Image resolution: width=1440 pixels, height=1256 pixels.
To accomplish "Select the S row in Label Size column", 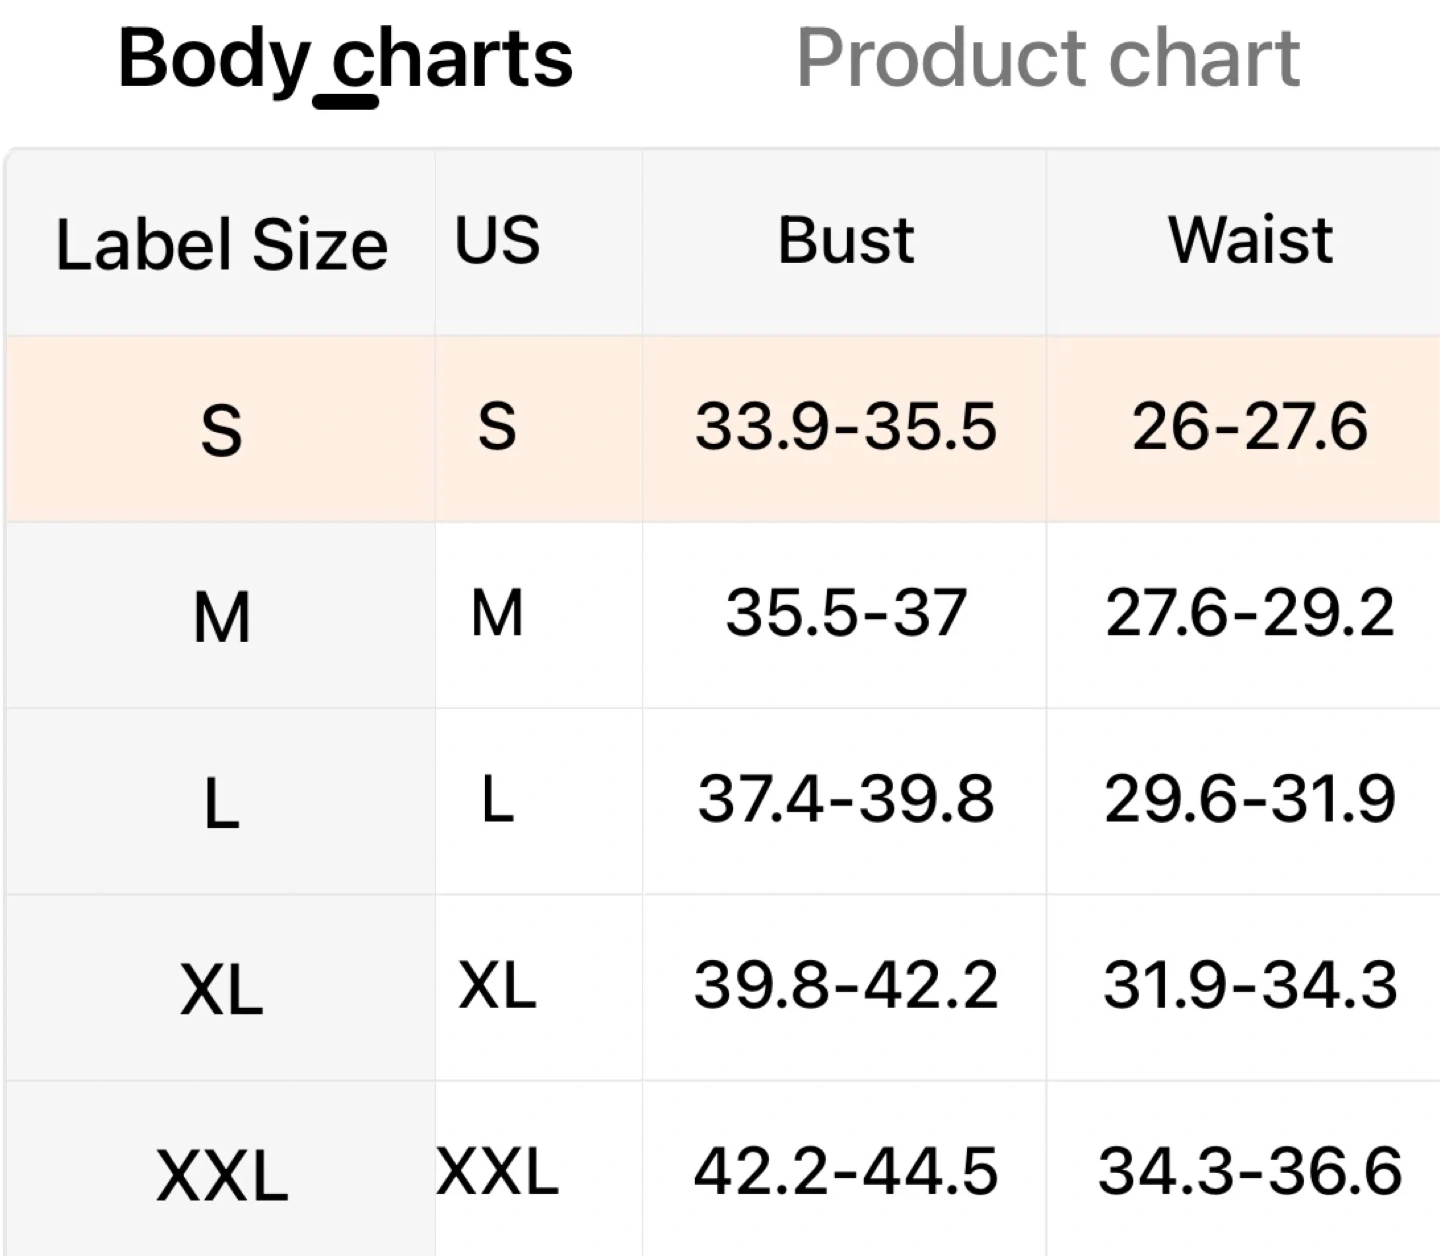I will [221, 431].
